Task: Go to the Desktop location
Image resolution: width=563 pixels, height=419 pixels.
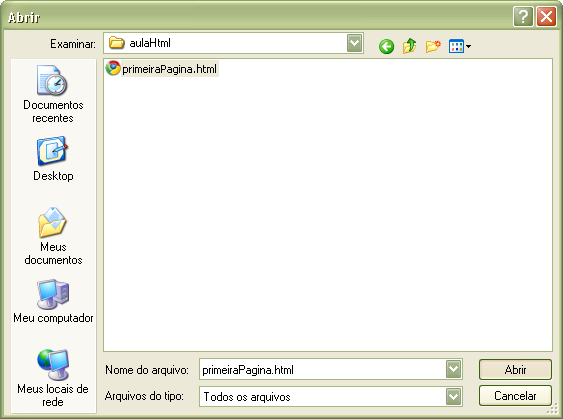Action: [x=53, y=159]
